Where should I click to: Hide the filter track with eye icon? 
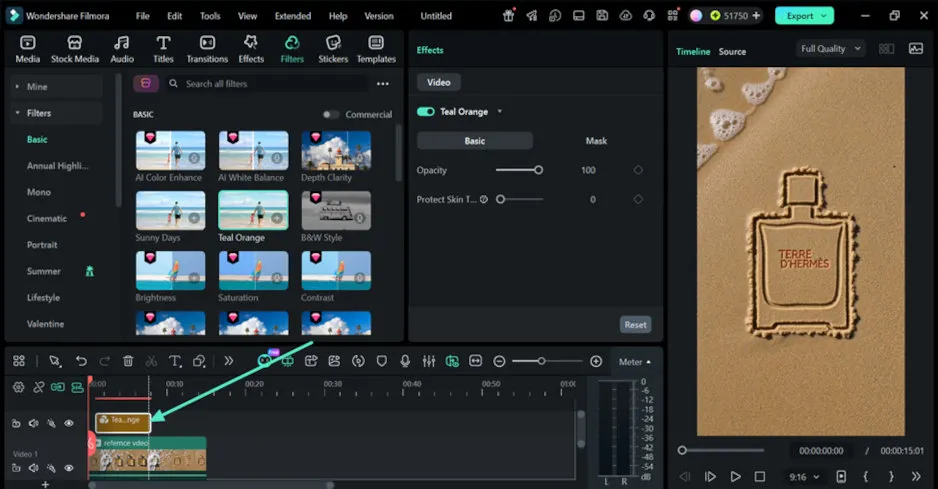pyautogui.click(x=69, y=423)
